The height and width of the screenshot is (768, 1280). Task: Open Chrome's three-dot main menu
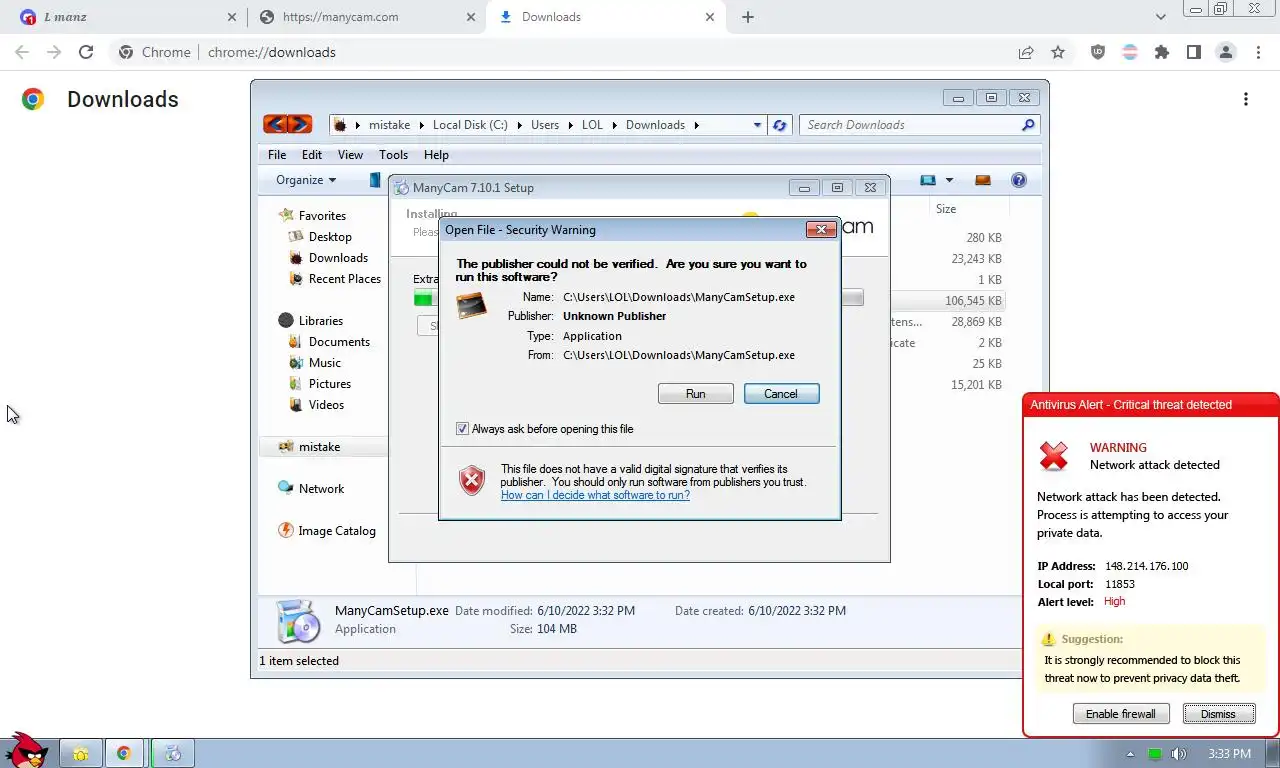[x=1259, y=52]
